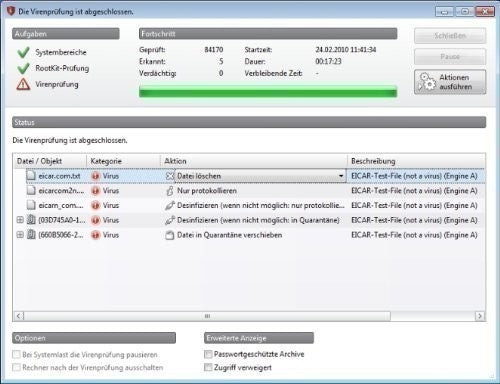Viewport: 500px width, 384px height.
Task: Click the Virenprüfung task label
Action: click(57, 84)
